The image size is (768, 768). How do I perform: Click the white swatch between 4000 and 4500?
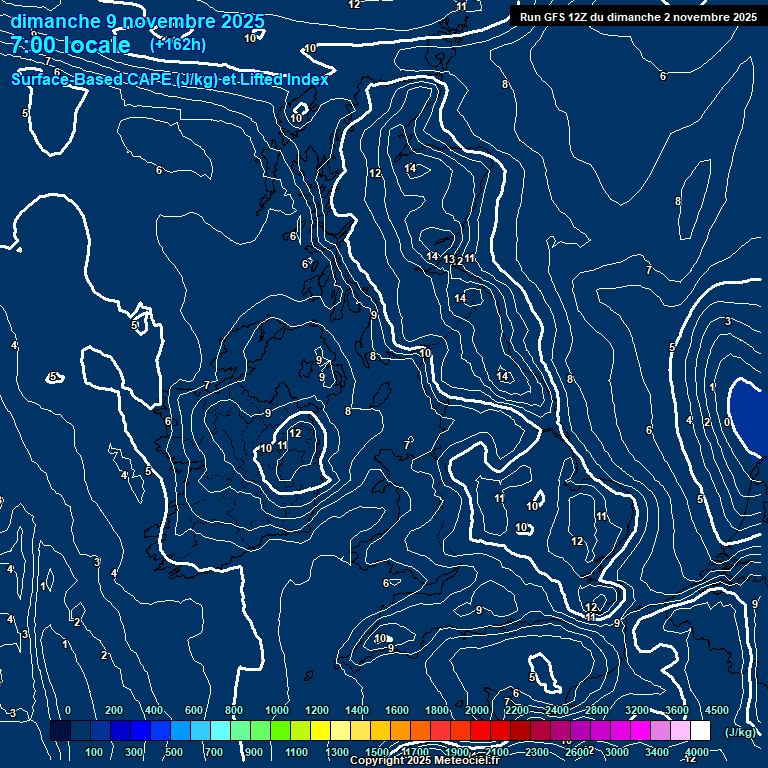700,730
